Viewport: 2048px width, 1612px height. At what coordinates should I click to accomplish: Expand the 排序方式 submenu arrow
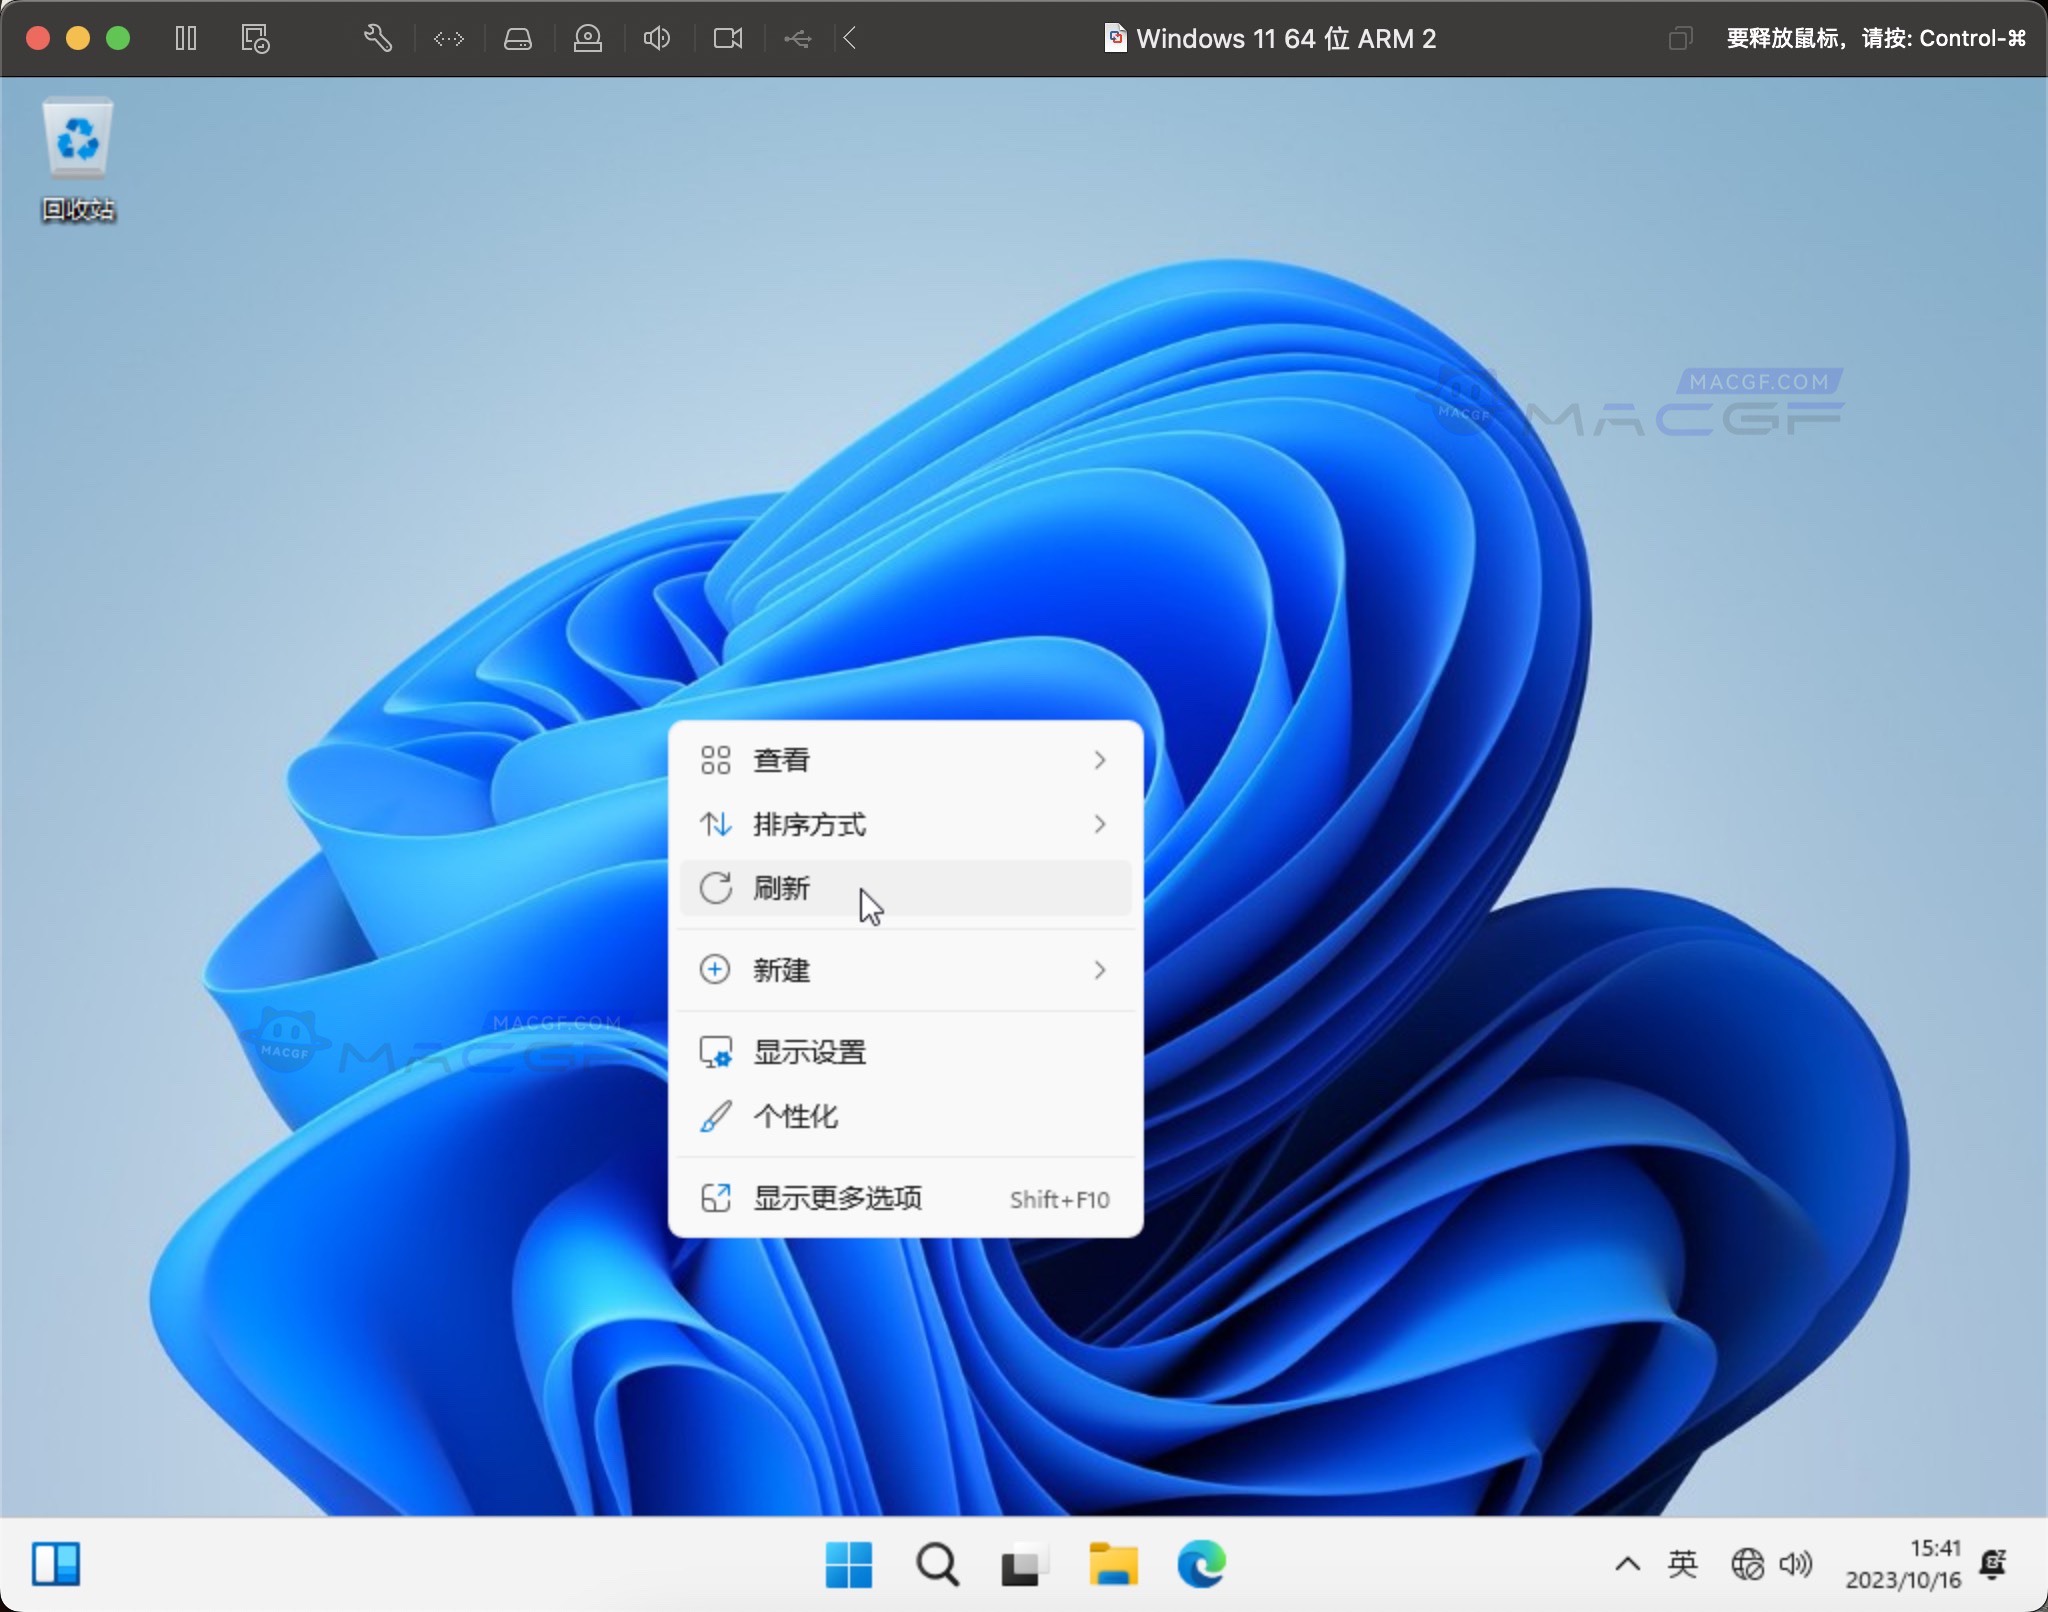coord(1098,825)
